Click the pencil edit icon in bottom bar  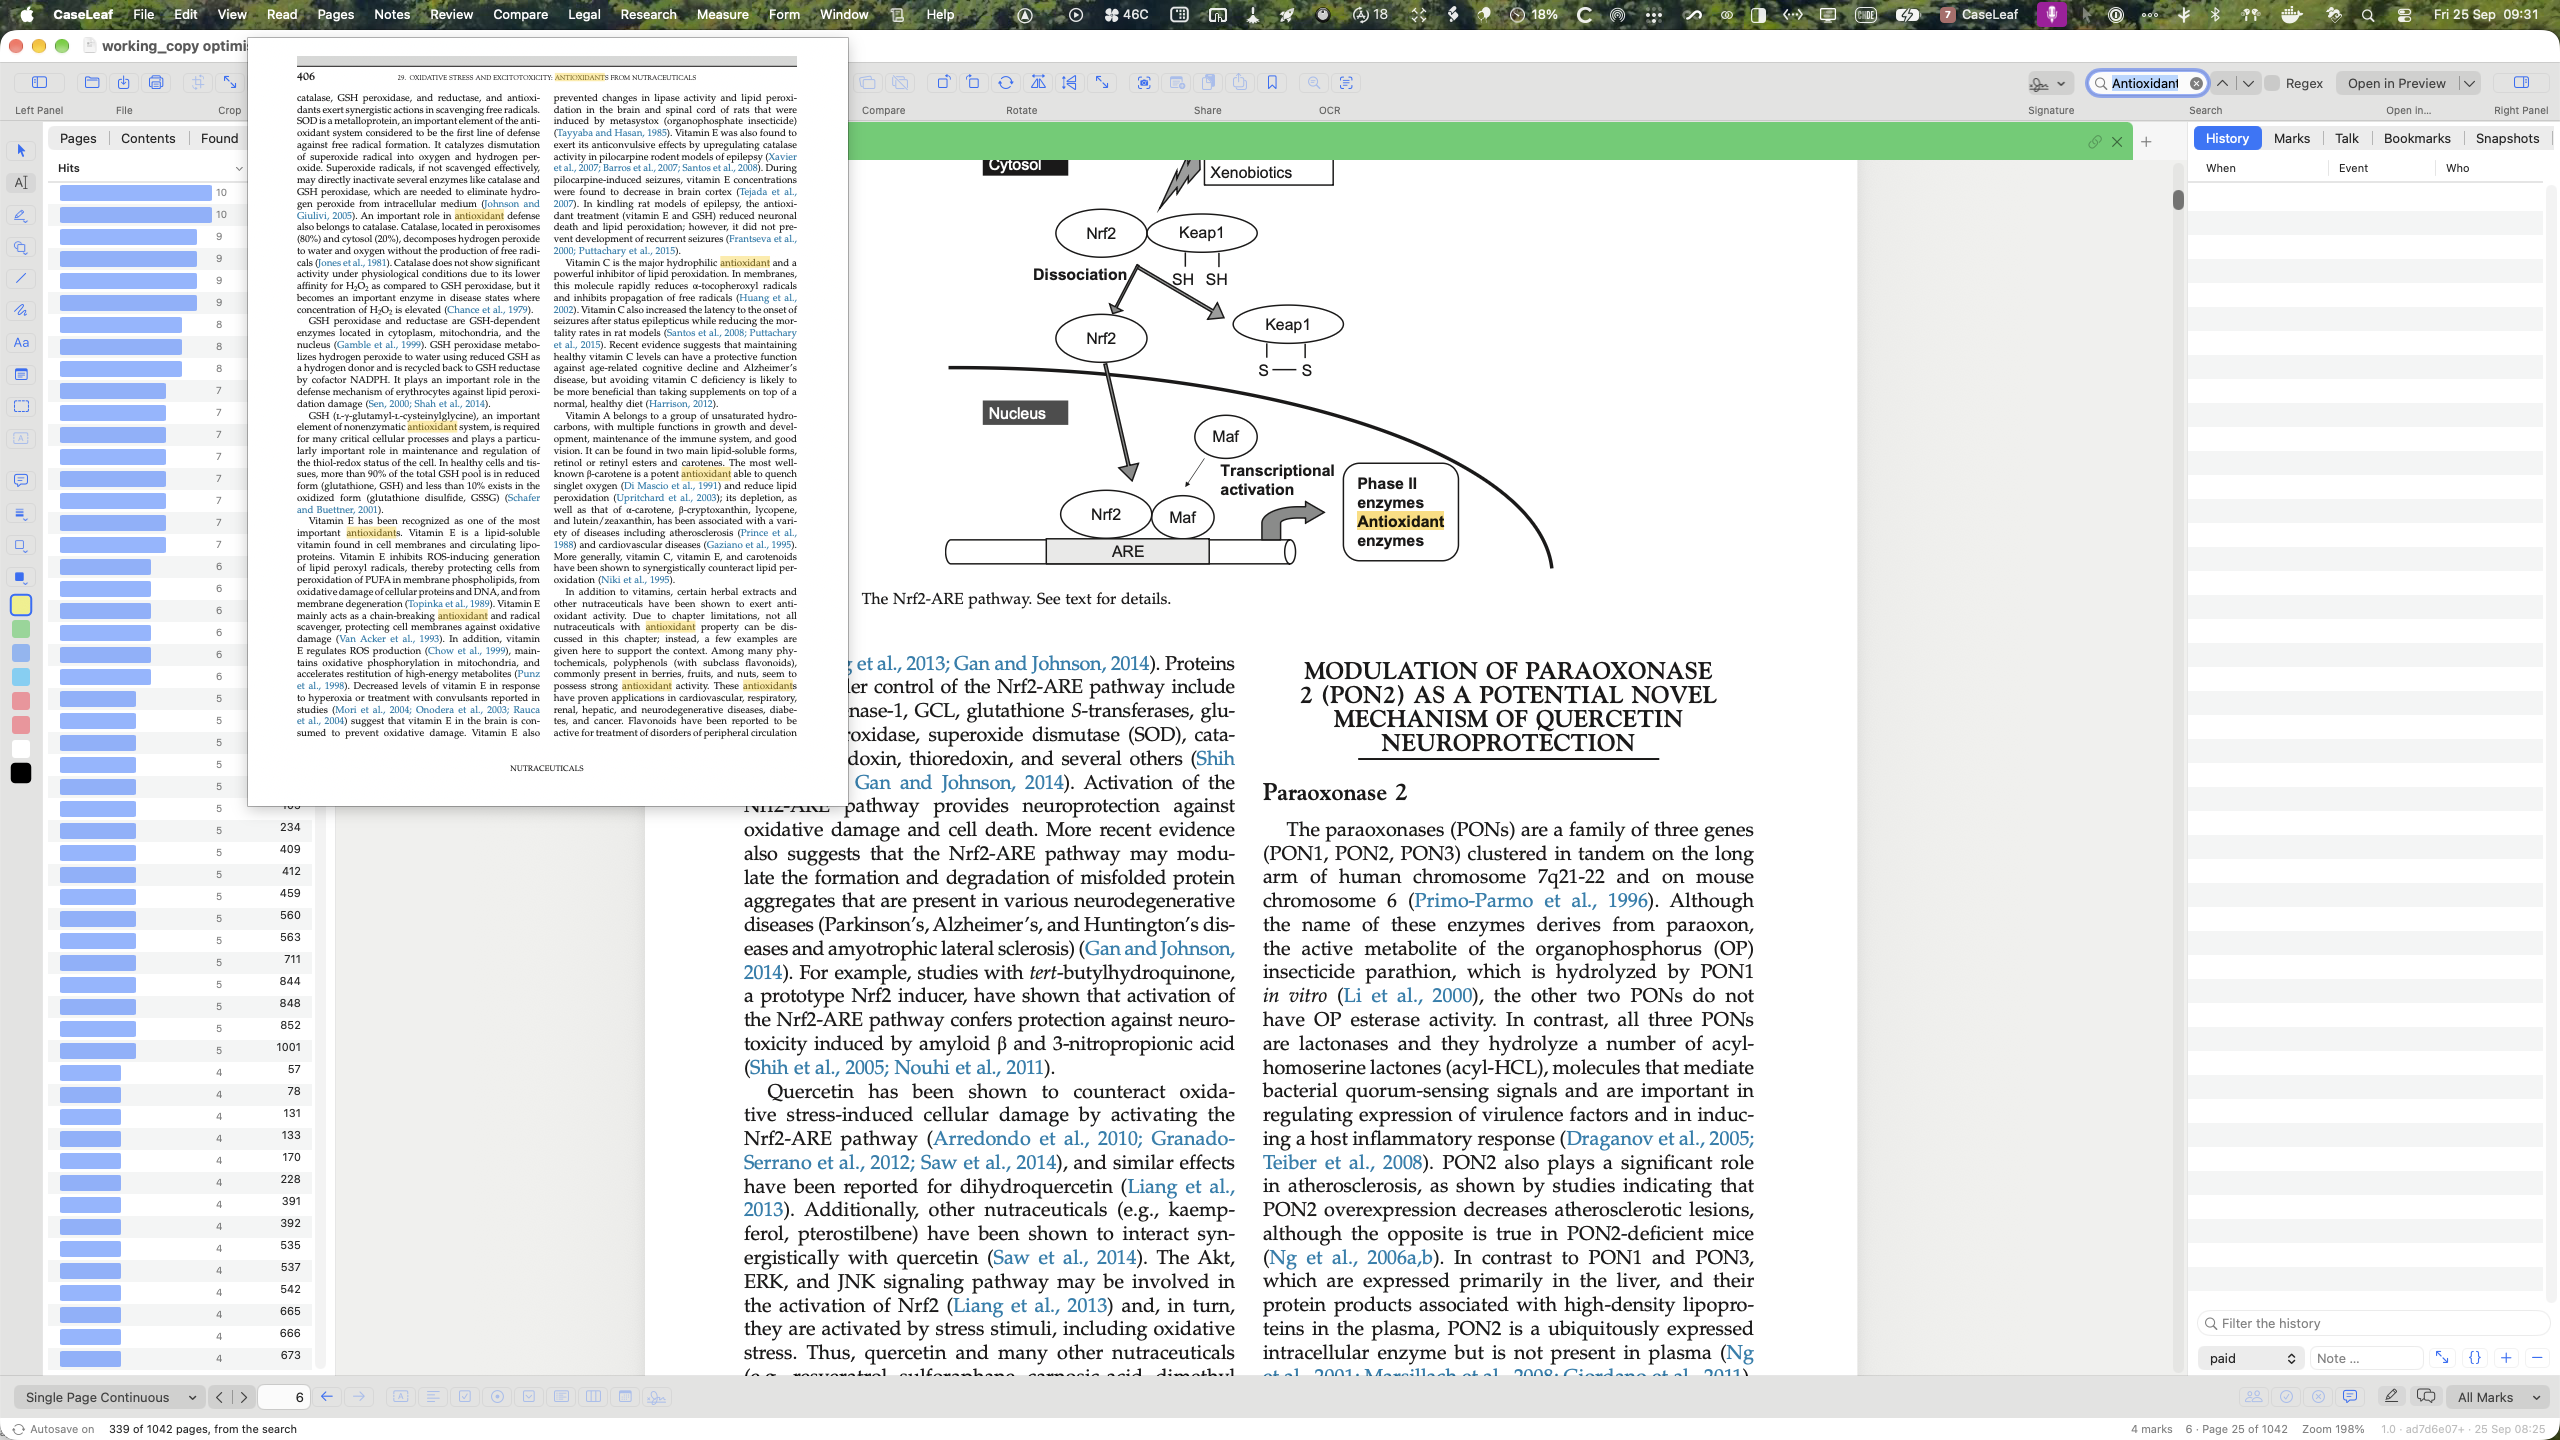2391,1397
